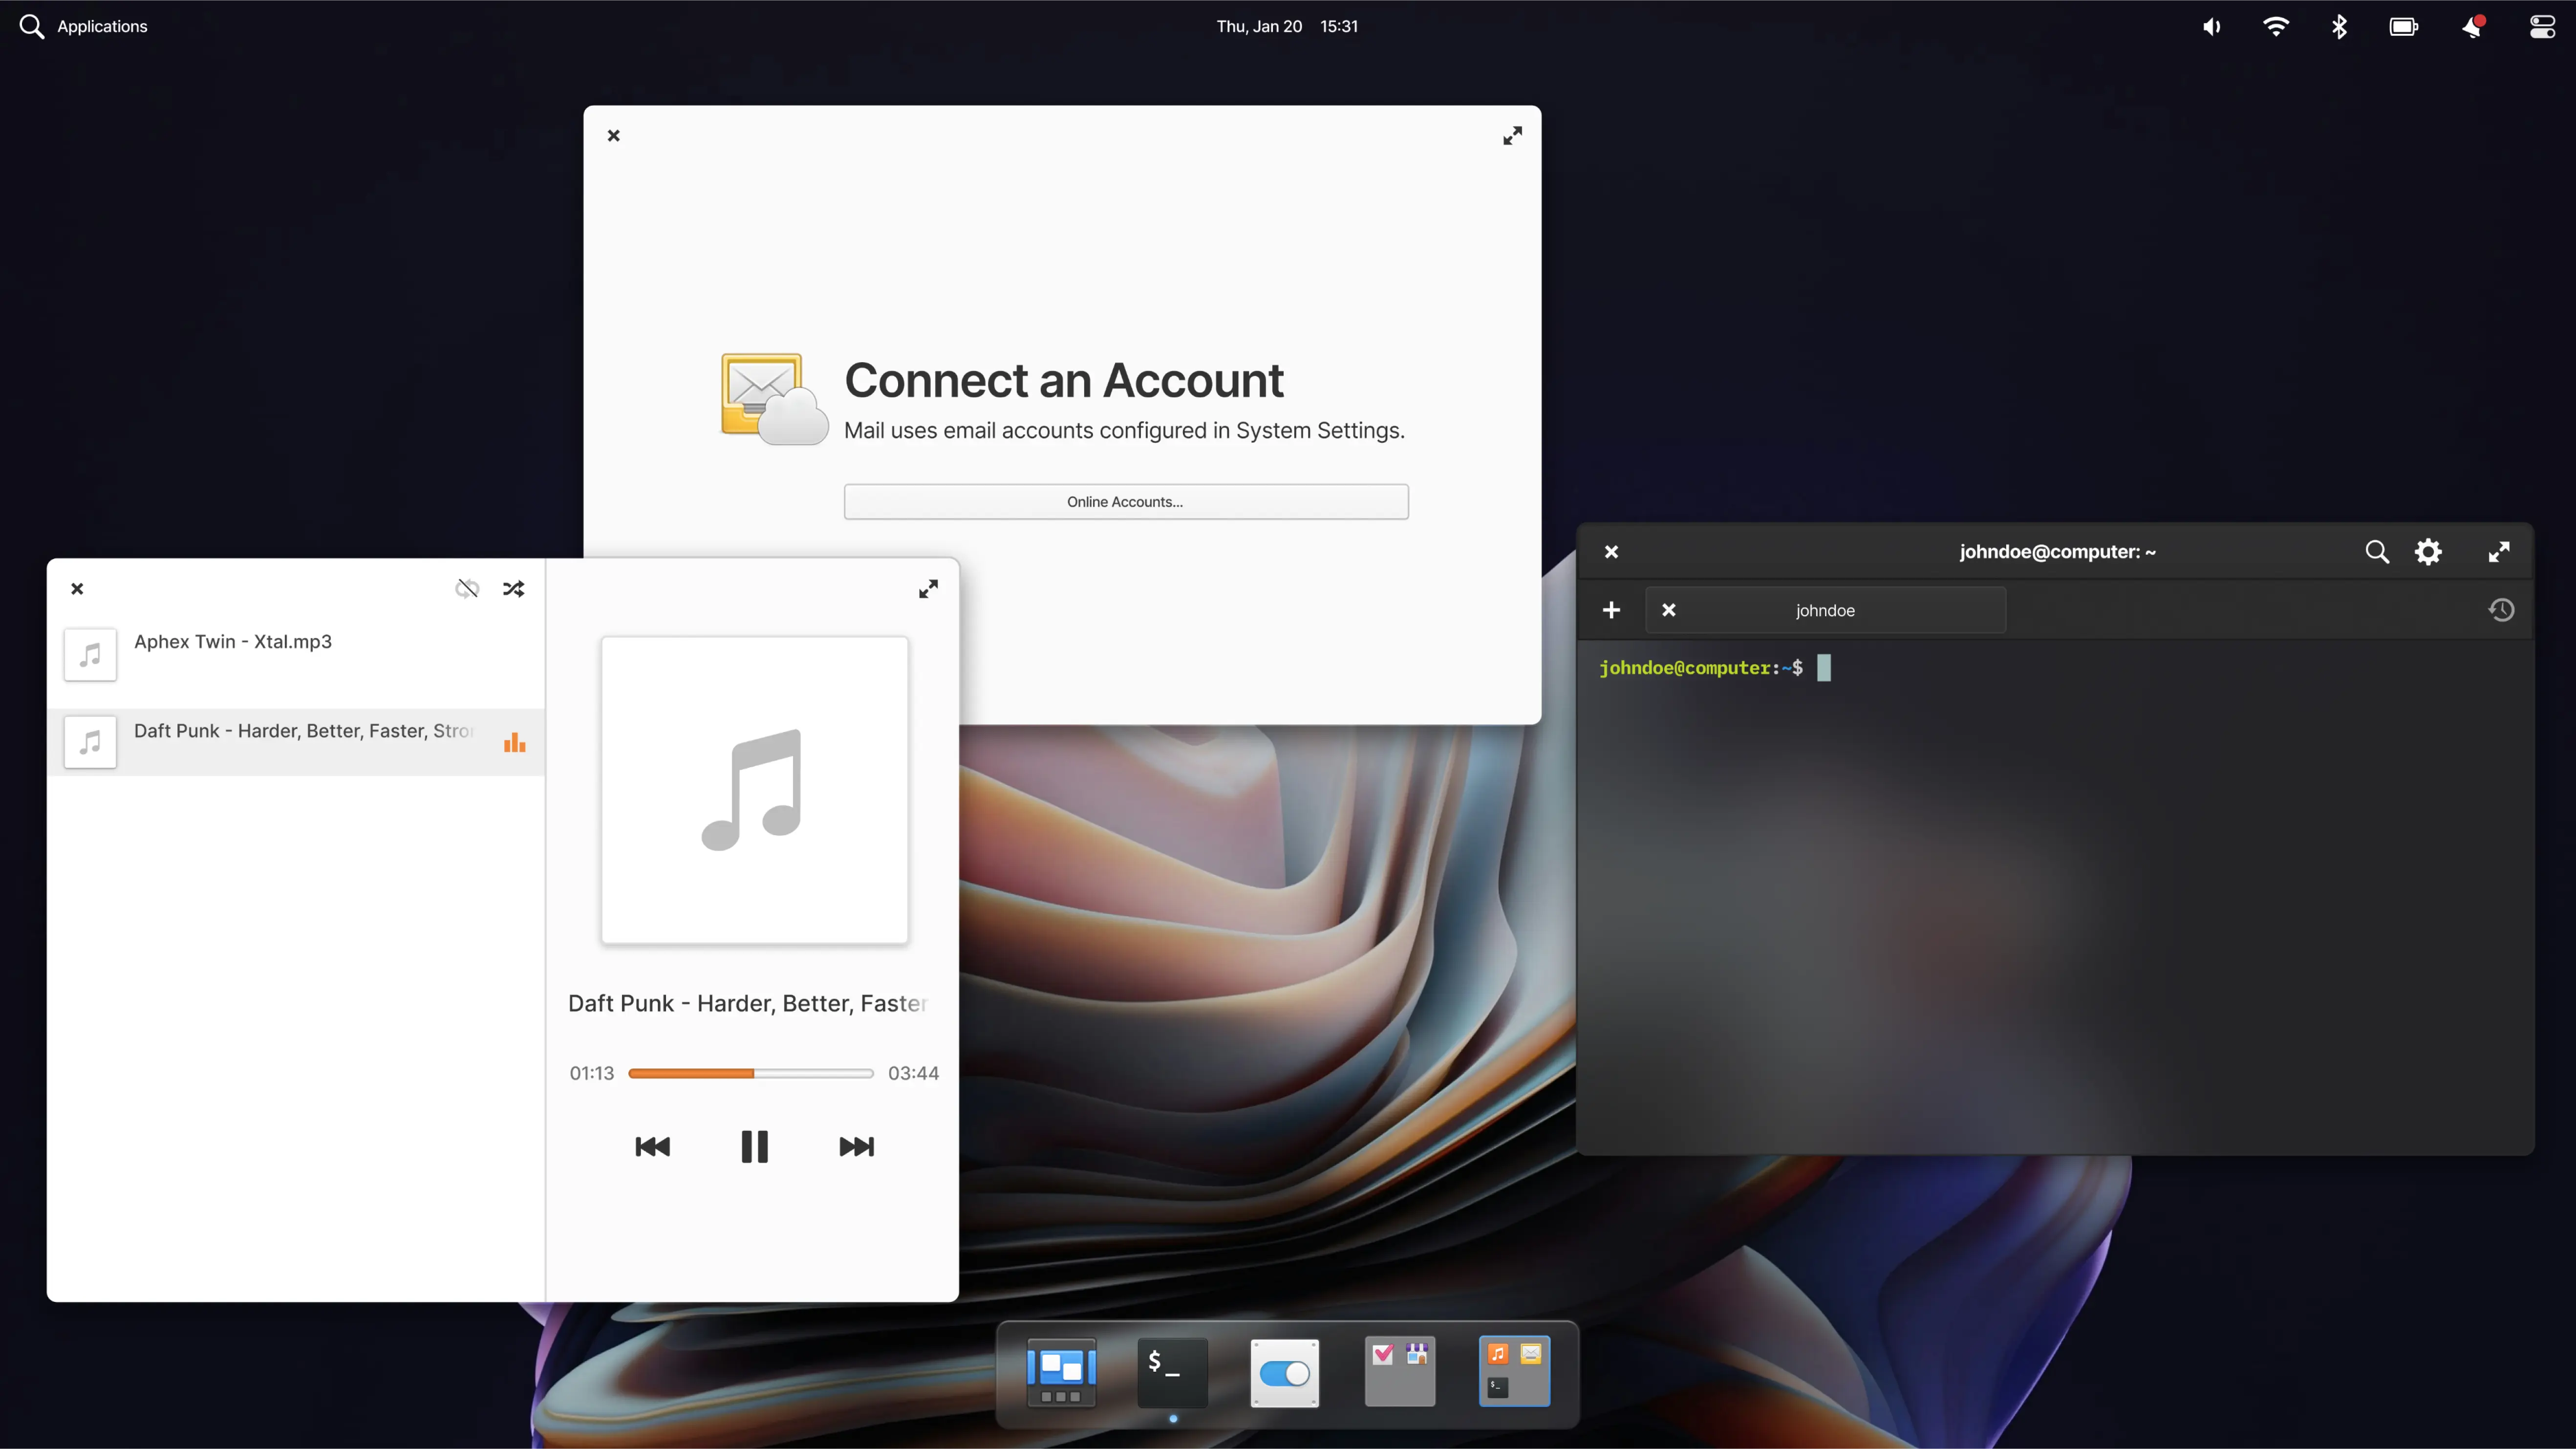Close the Mail window
The image size is (2576, 1449).
(614, 136)
